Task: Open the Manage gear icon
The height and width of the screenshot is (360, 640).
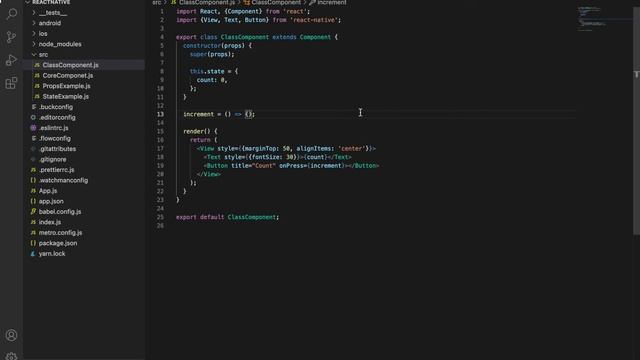Action: point(11,356)
